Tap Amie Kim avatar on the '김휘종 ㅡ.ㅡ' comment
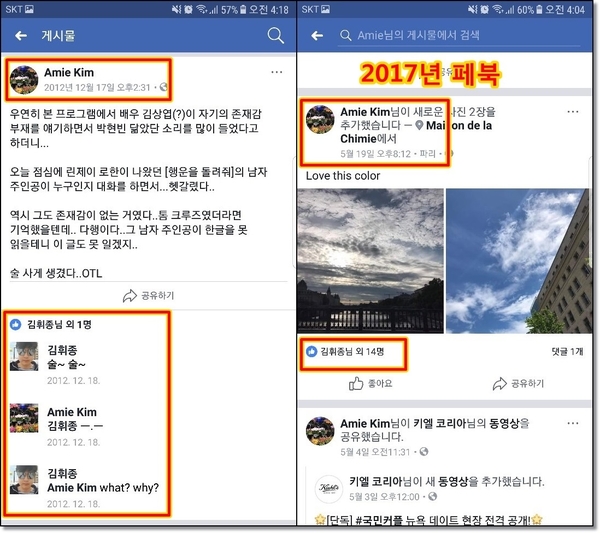This screenshot has width=600, height=533. 24,418
